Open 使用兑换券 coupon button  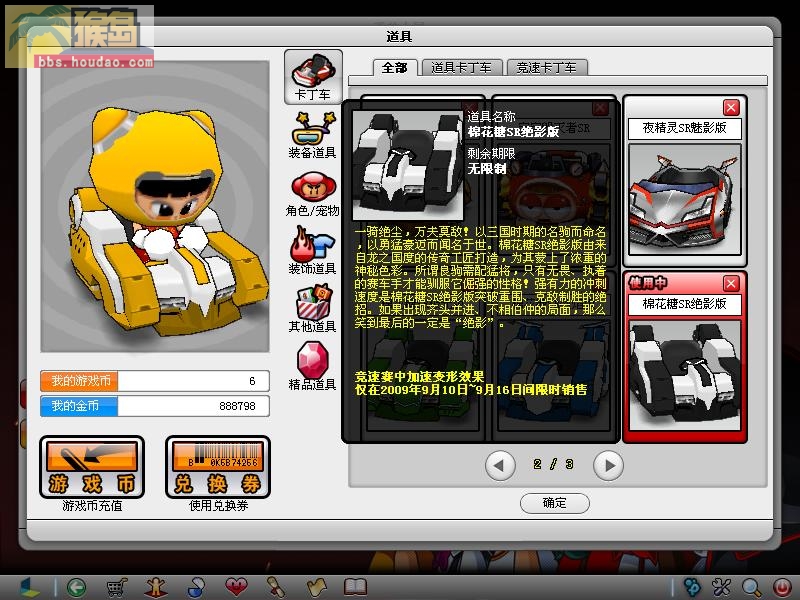[218, 467]
